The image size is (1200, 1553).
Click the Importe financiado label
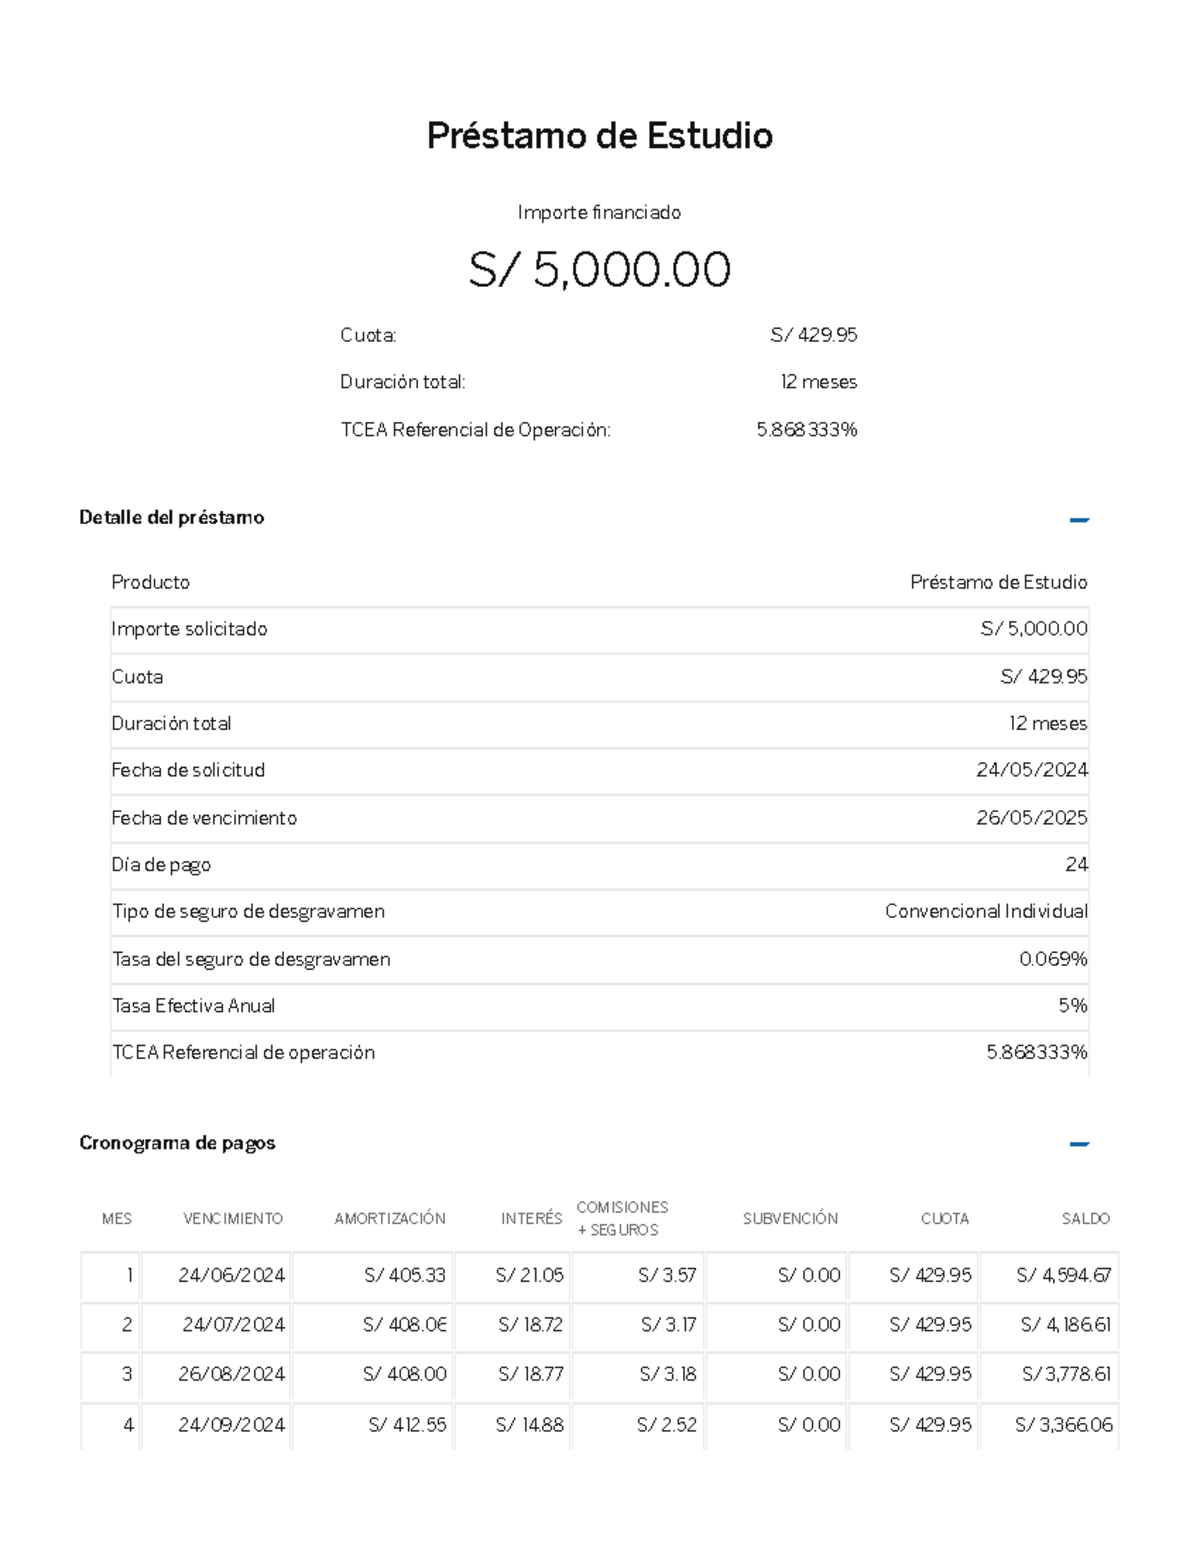coord(599,212)
